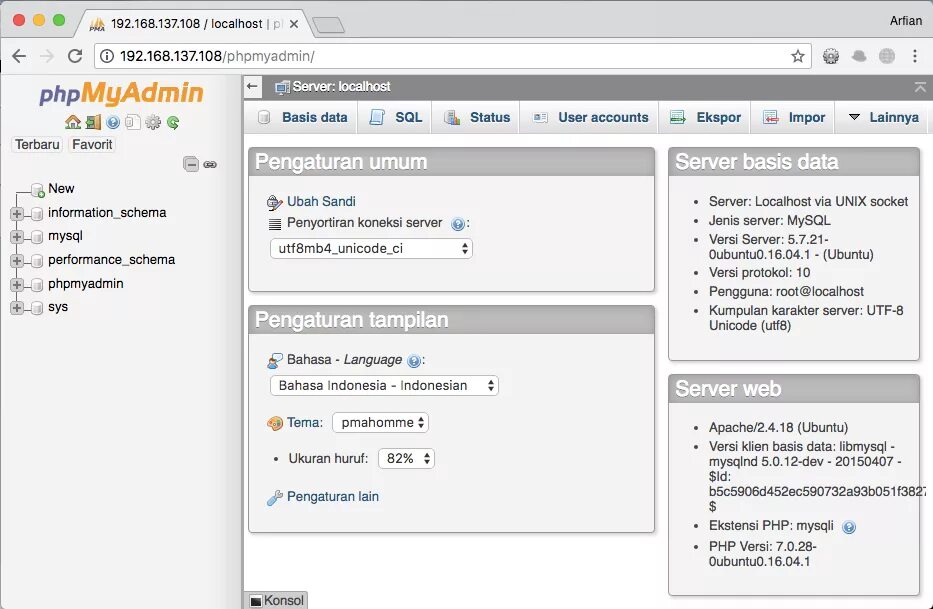933x609 pixels.
Task: Click the Arfian profile name
Action: pyautogui.click(x=906, y=21)
